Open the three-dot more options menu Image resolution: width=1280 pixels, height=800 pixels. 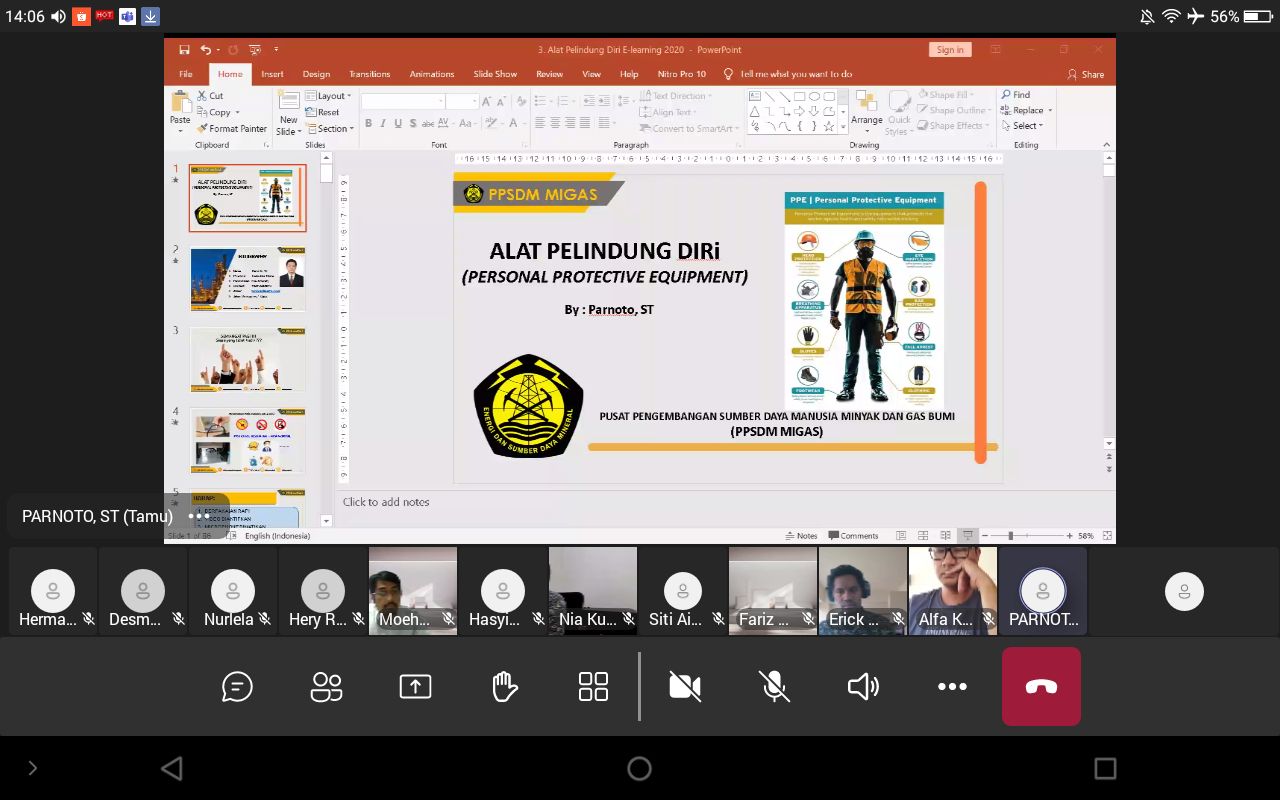[x=952, y=687]
